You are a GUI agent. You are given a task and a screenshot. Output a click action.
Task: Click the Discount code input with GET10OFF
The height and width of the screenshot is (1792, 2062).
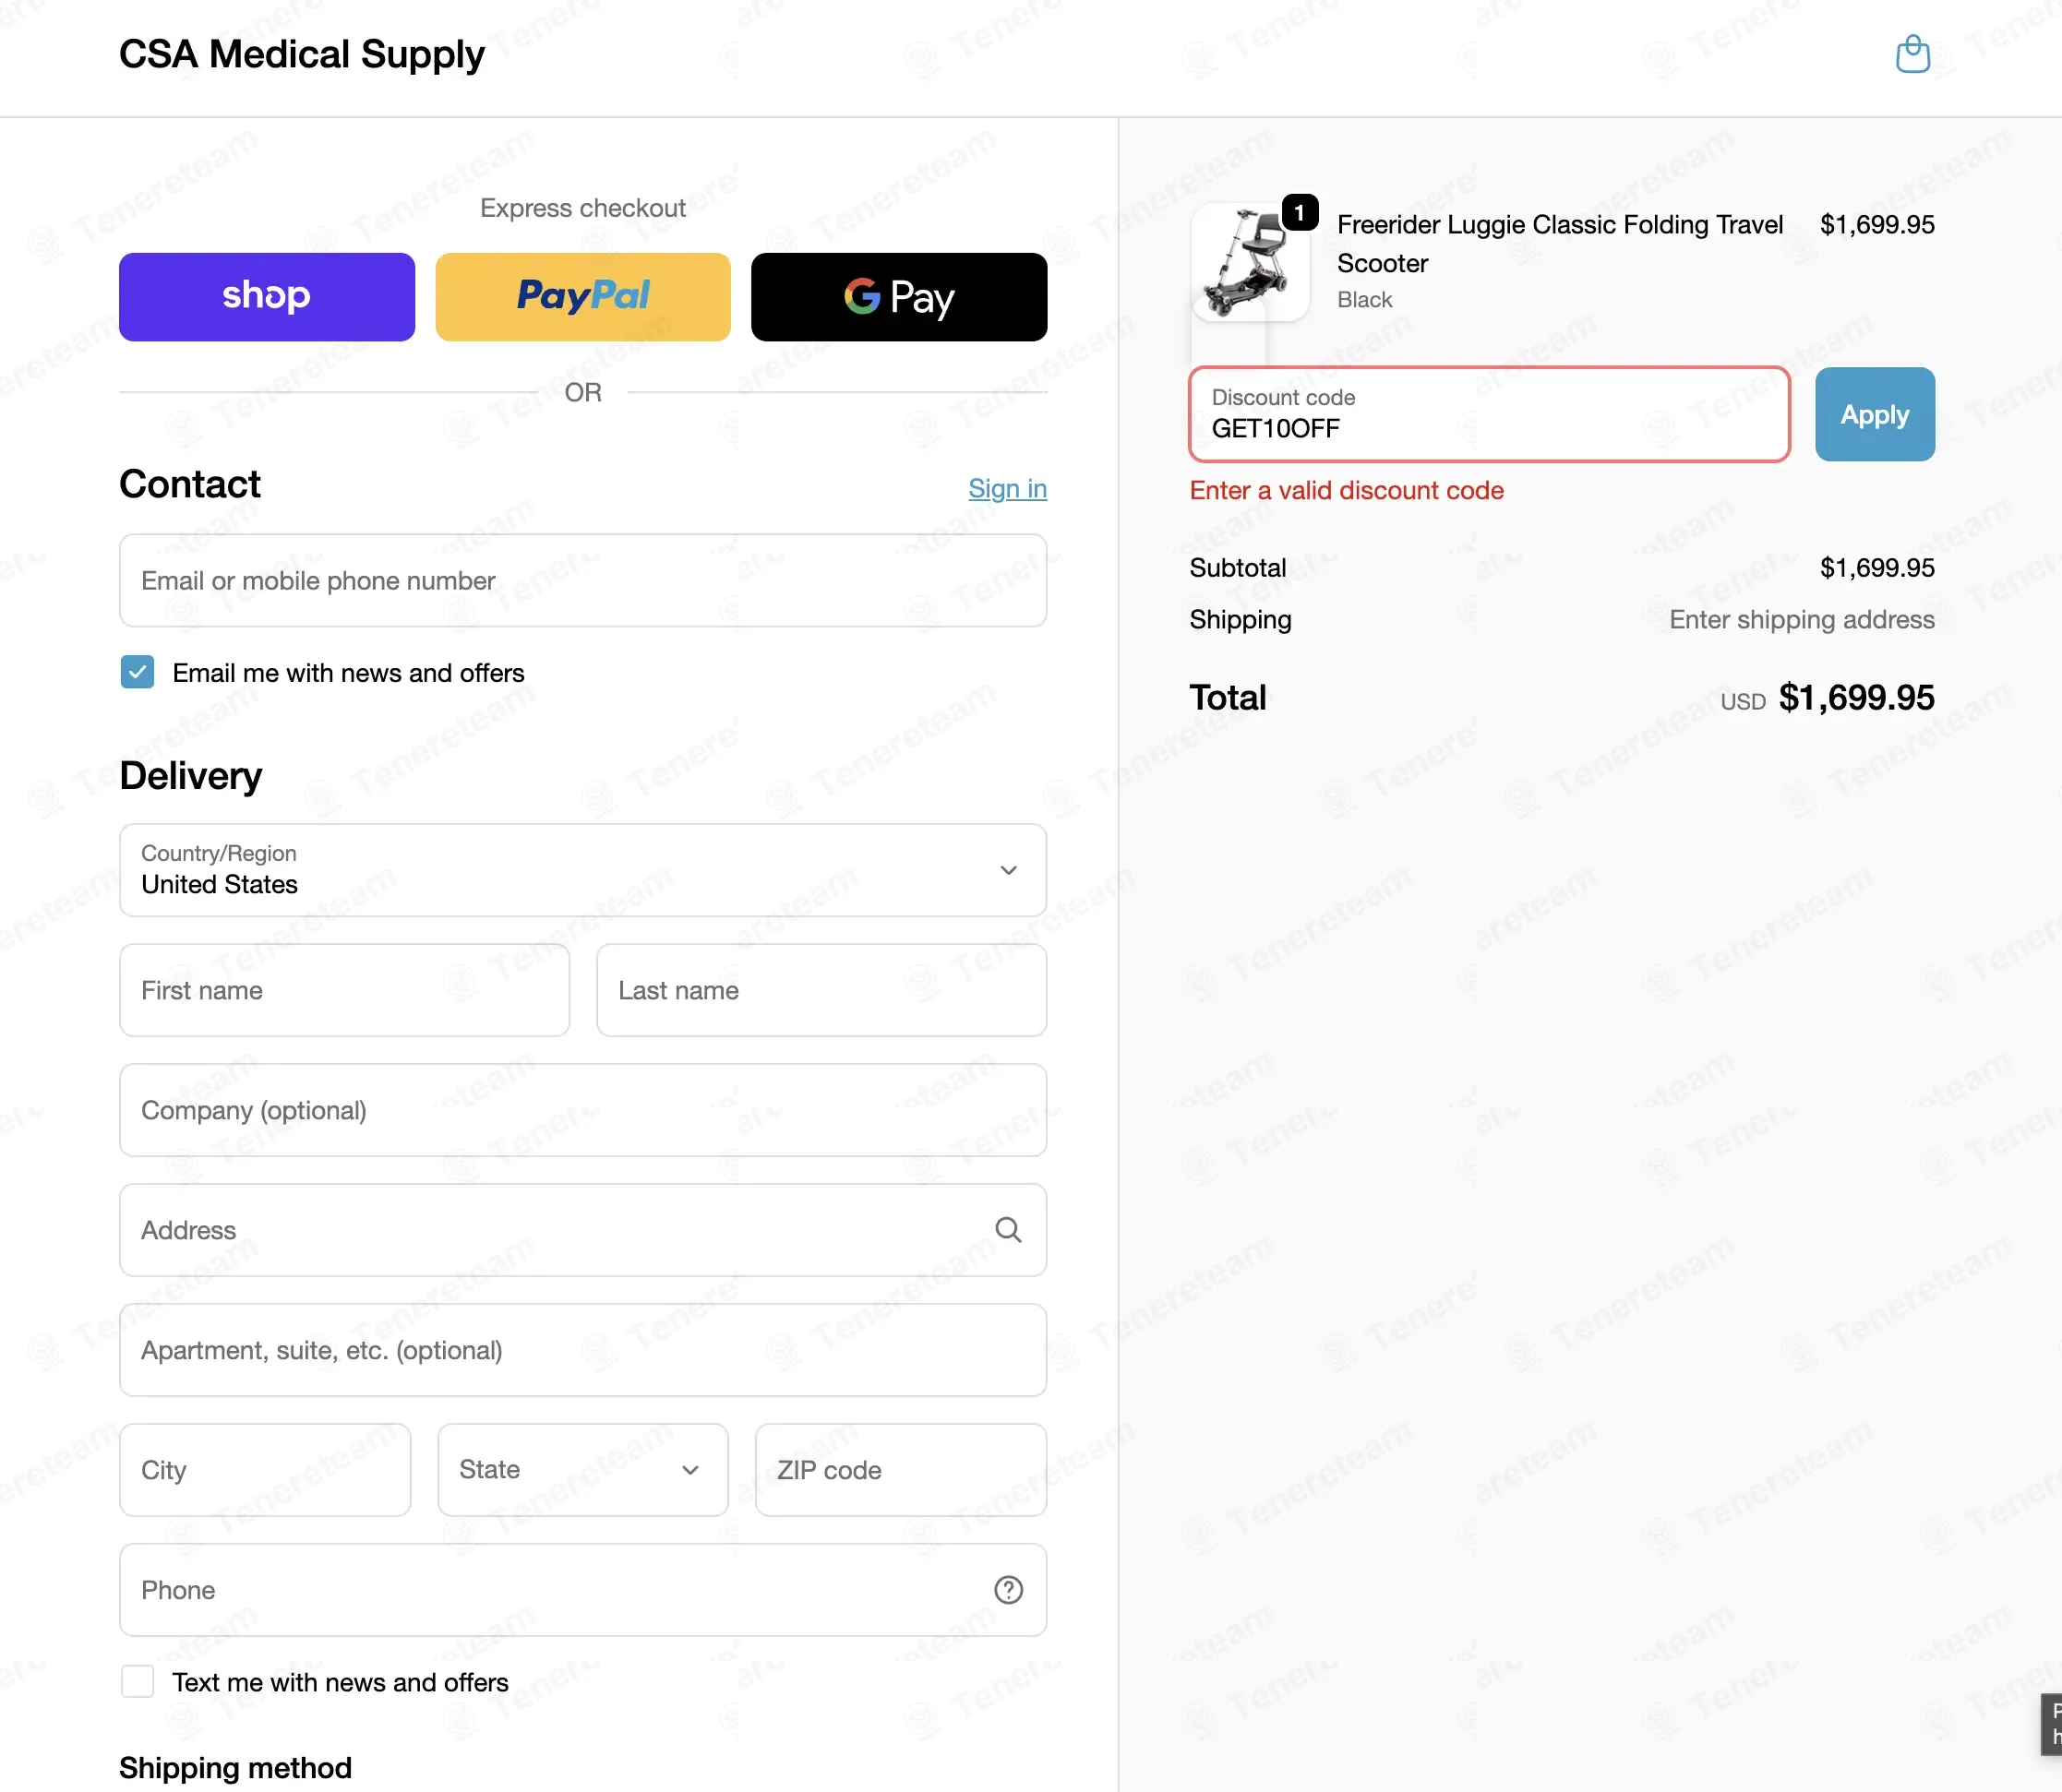click(1489, 414)
